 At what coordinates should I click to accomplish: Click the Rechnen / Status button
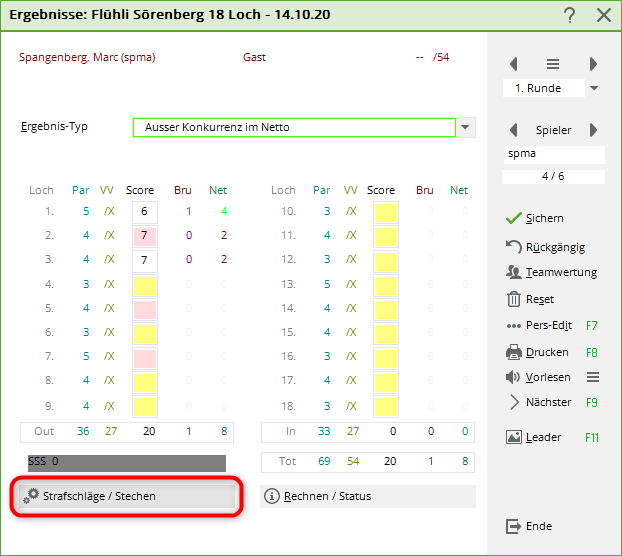[367, 496]
